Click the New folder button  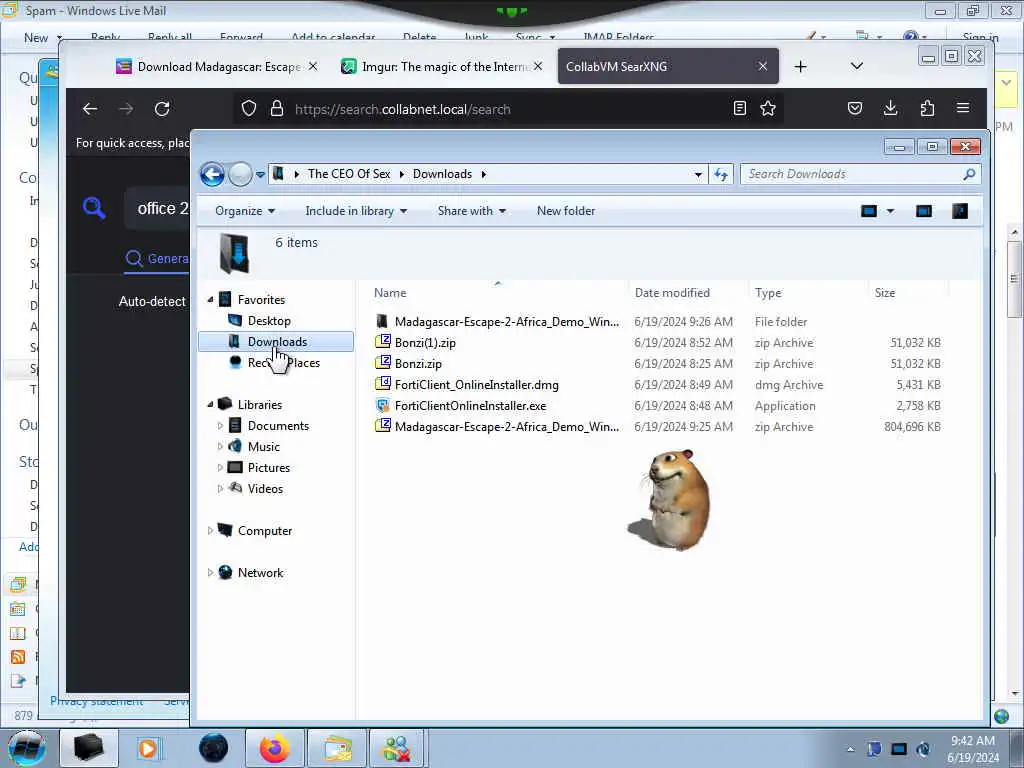[566, 211]
